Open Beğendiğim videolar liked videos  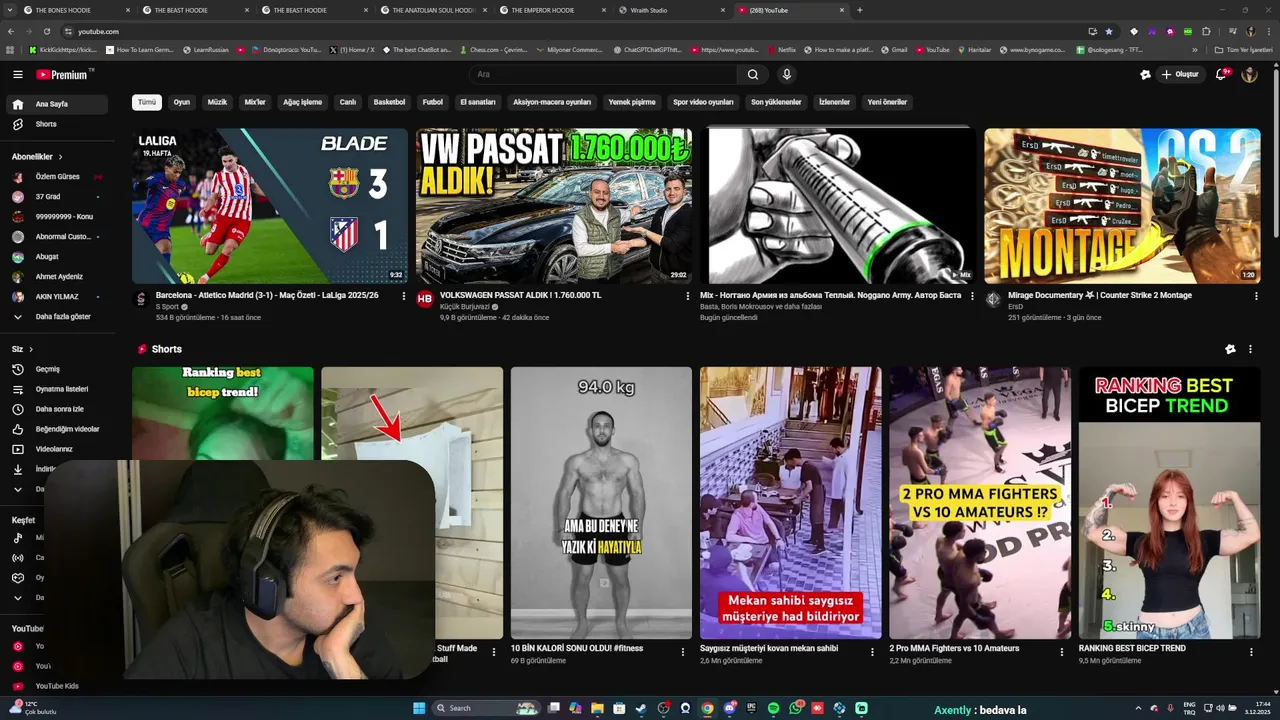57,429
